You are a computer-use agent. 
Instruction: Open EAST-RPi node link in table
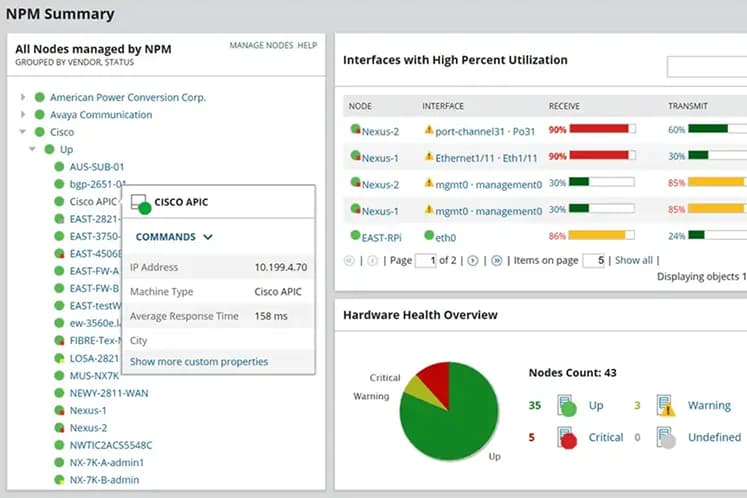pos(382,238)
